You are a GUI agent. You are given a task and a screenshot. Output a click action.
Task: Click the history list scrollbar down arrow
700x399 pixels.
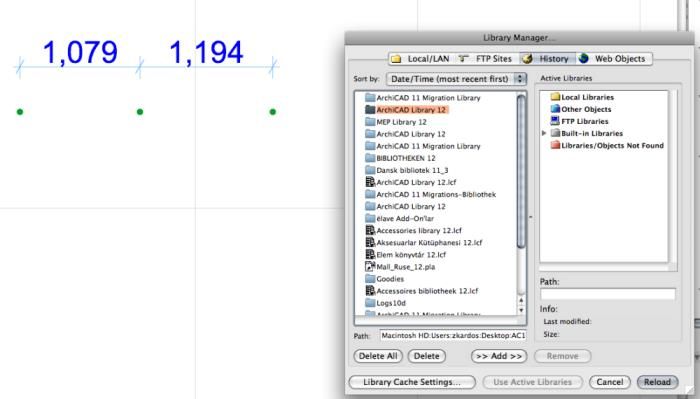pyautogui.click(x=521, y=310)
